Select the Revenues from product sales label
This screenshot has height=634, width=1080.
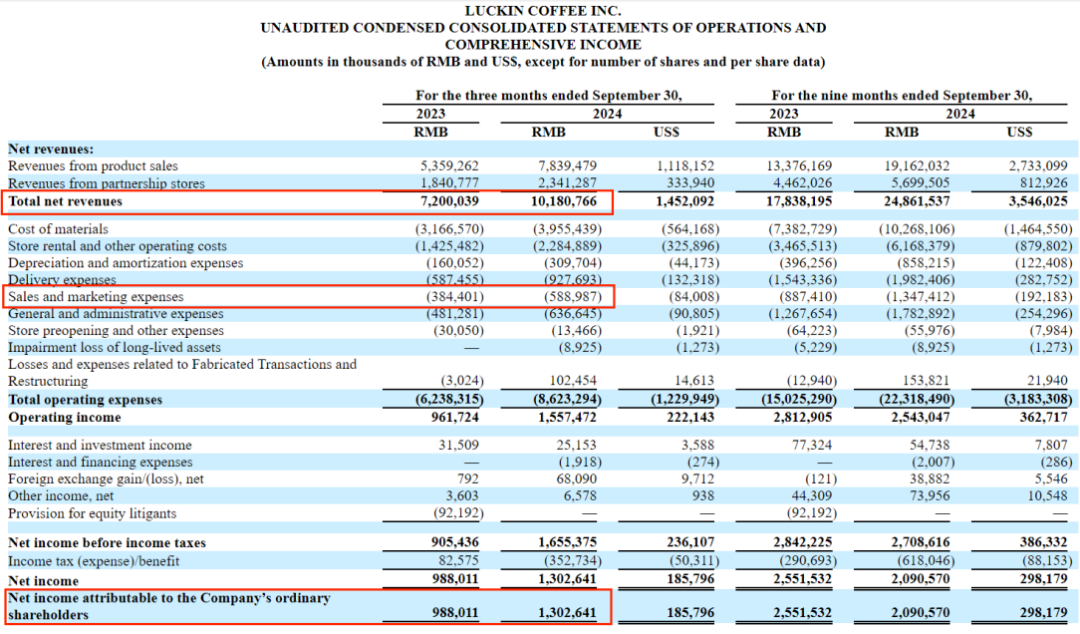tap(92, 166)
